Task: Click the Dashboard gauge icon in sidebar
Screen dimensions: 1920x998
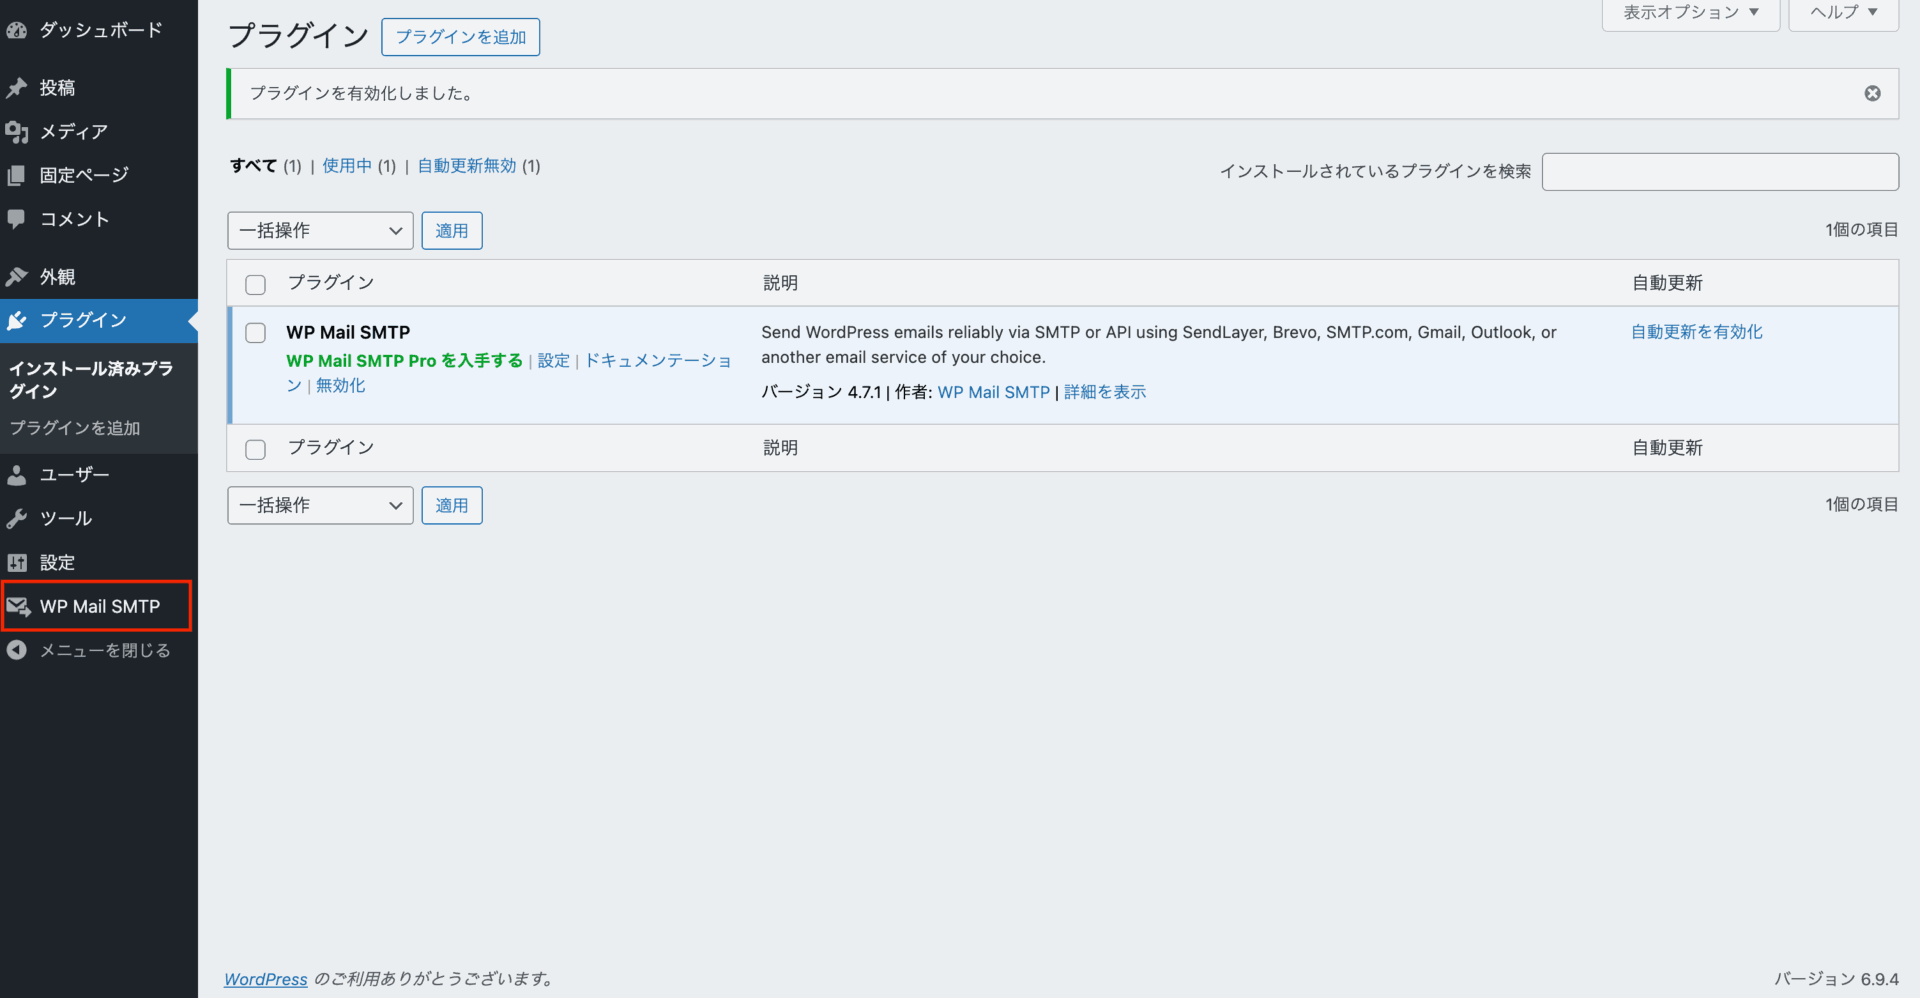Action: (x=16, y=31)
